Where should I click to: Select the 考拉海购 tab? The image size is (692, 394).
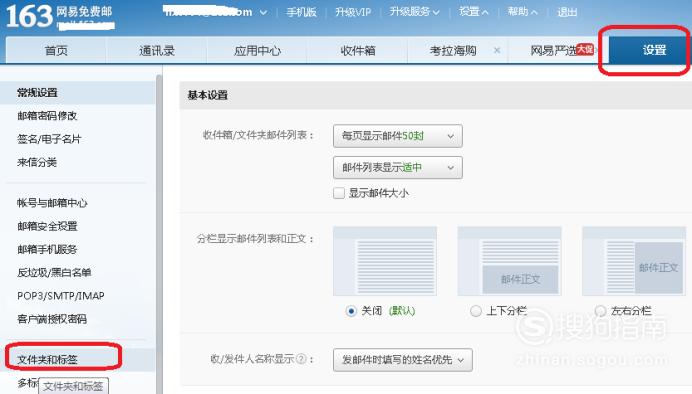(453, 51)
